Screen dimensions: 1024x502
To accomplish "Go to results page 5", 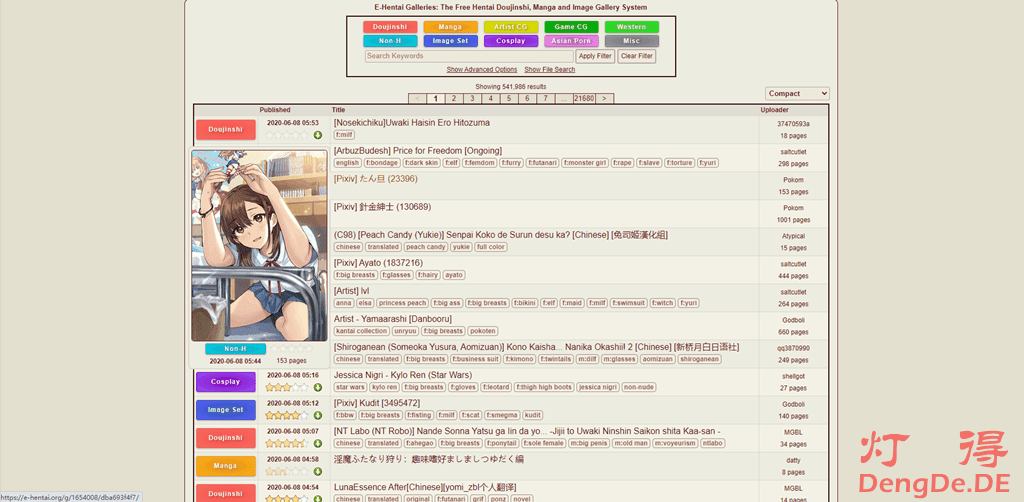I will coord(509,99).
